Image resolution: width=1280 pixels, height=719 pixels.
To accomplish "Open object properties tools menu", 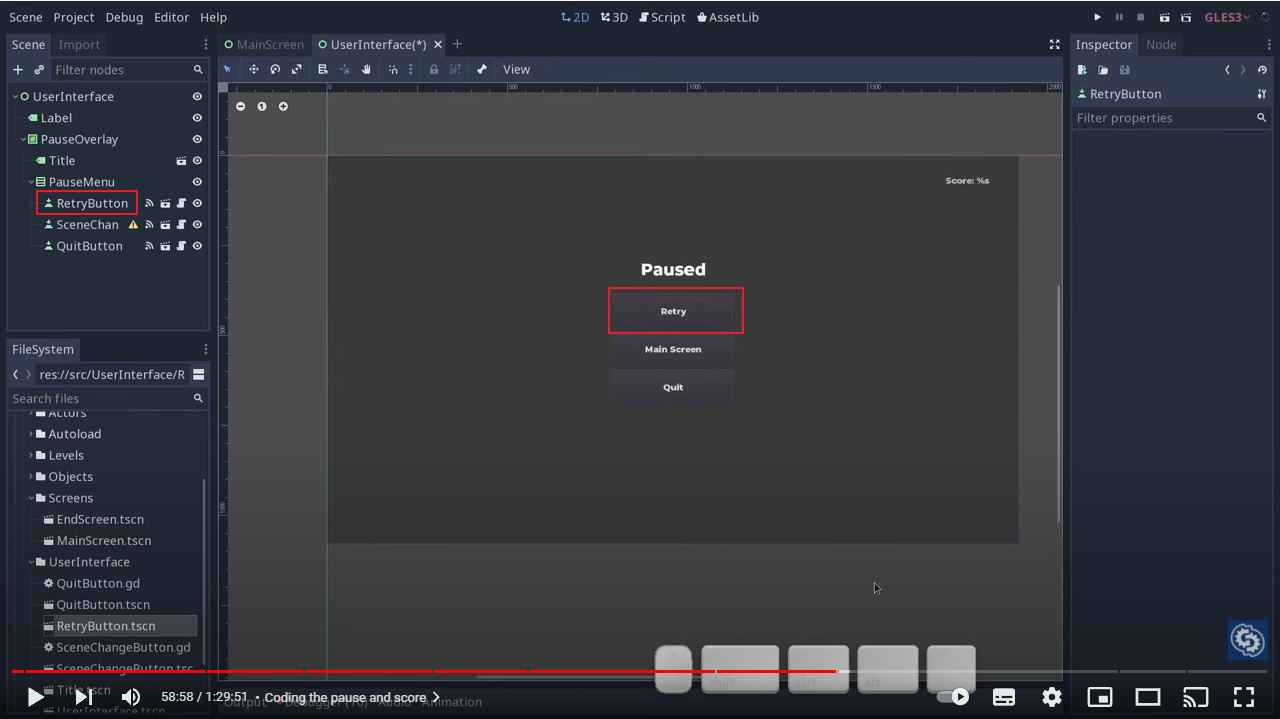I will [x=1262, y=94].
